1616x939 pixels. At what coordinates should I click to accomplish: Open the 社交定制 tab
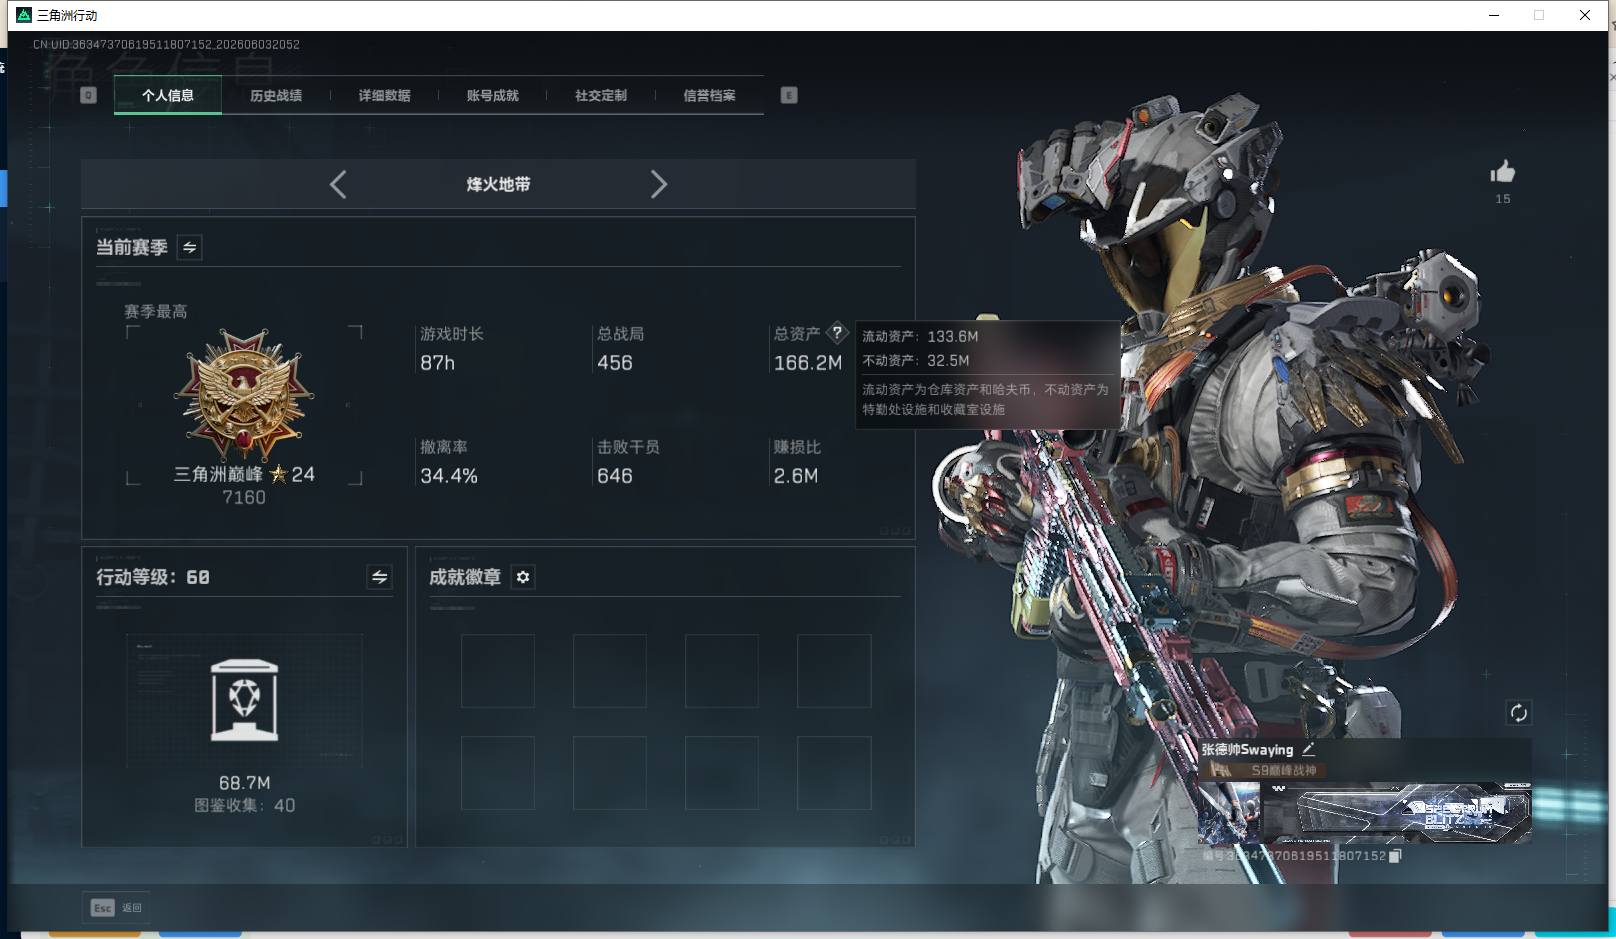[x=601, y=95]
